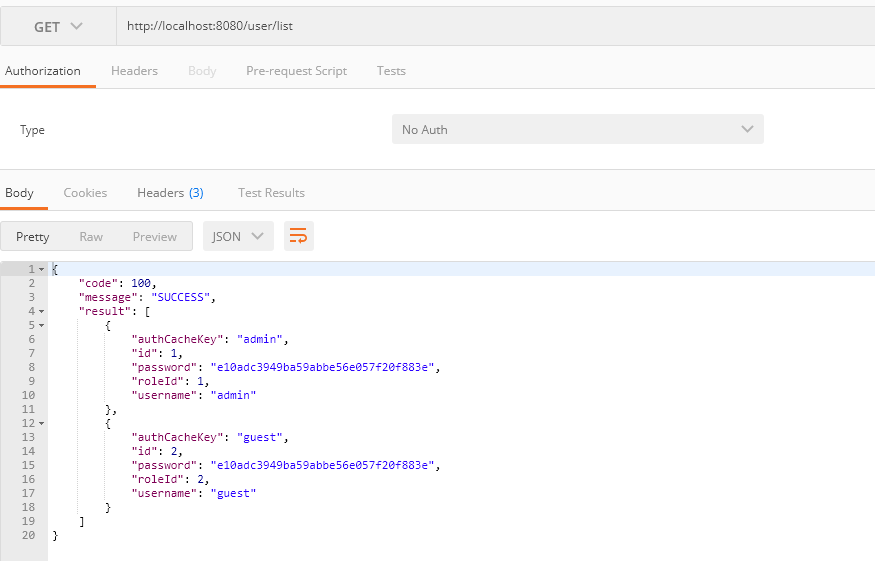875x561 pixels.
Task: Open the Tests tab
Action: click(x=391, y=71)
